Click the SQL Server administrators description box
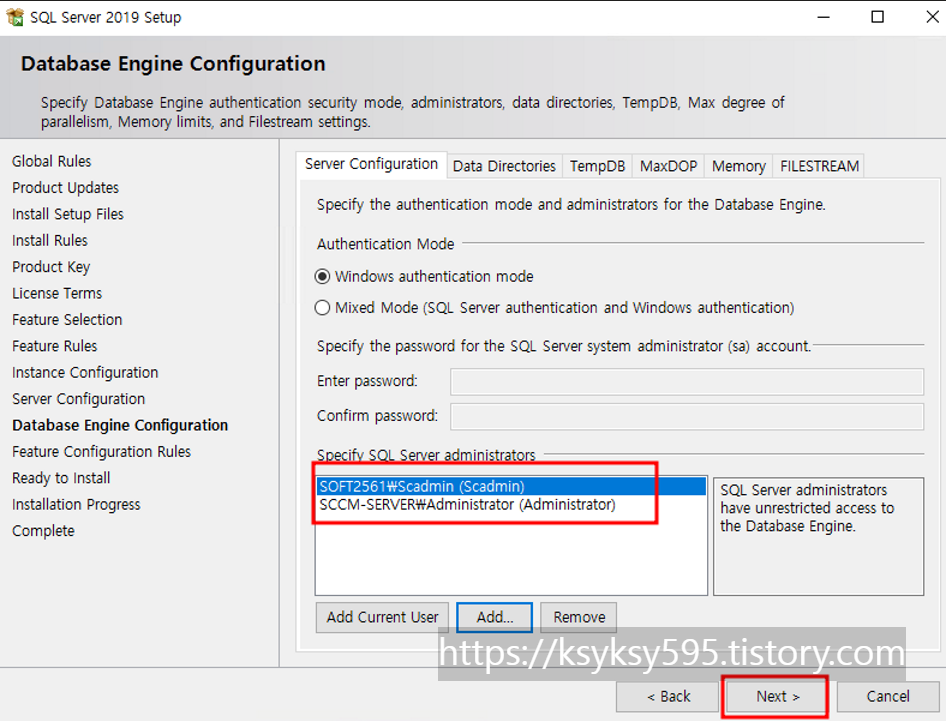946x721 pixels. click(x=818, y=536)
